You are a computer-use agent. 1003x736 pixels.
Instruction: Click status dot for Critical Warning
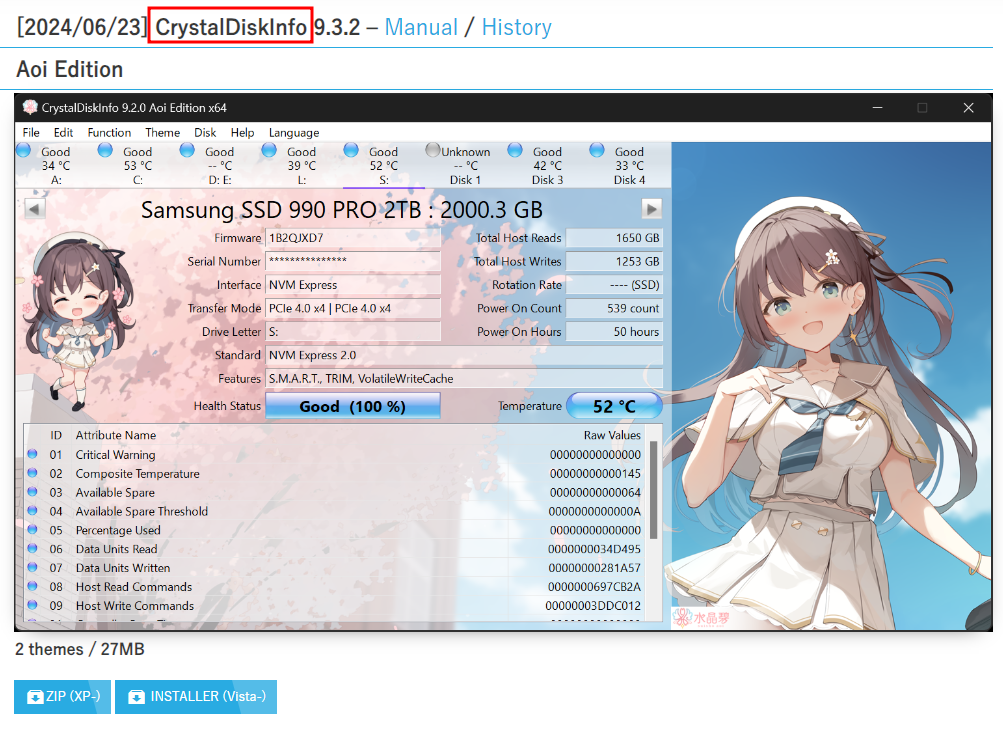[x=32, y=454]
